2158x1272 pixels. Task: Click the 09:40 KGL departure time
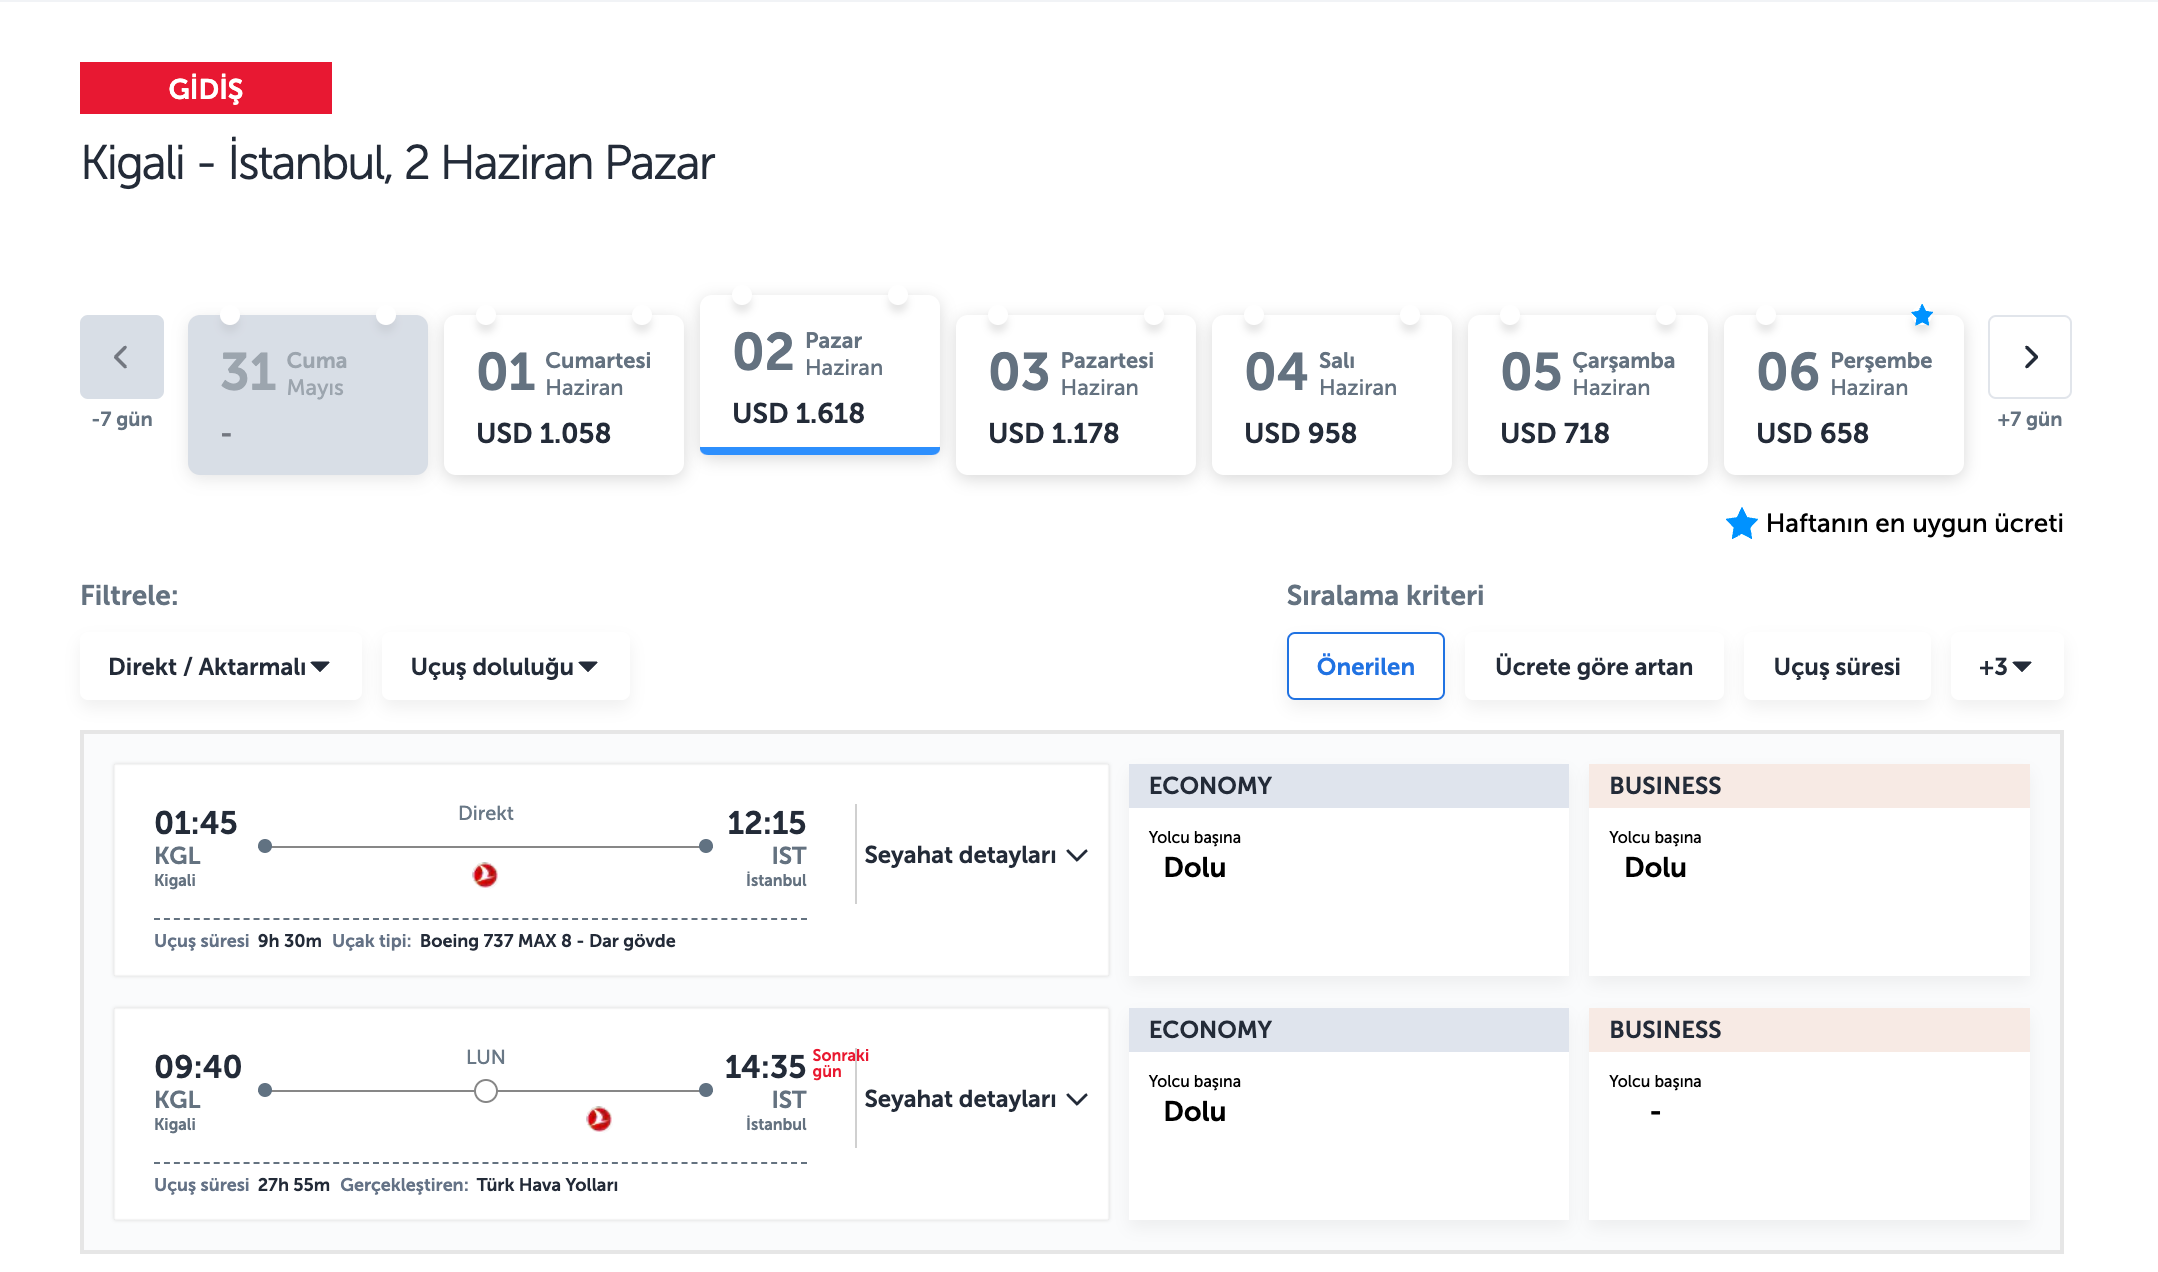coord(198,1067)
